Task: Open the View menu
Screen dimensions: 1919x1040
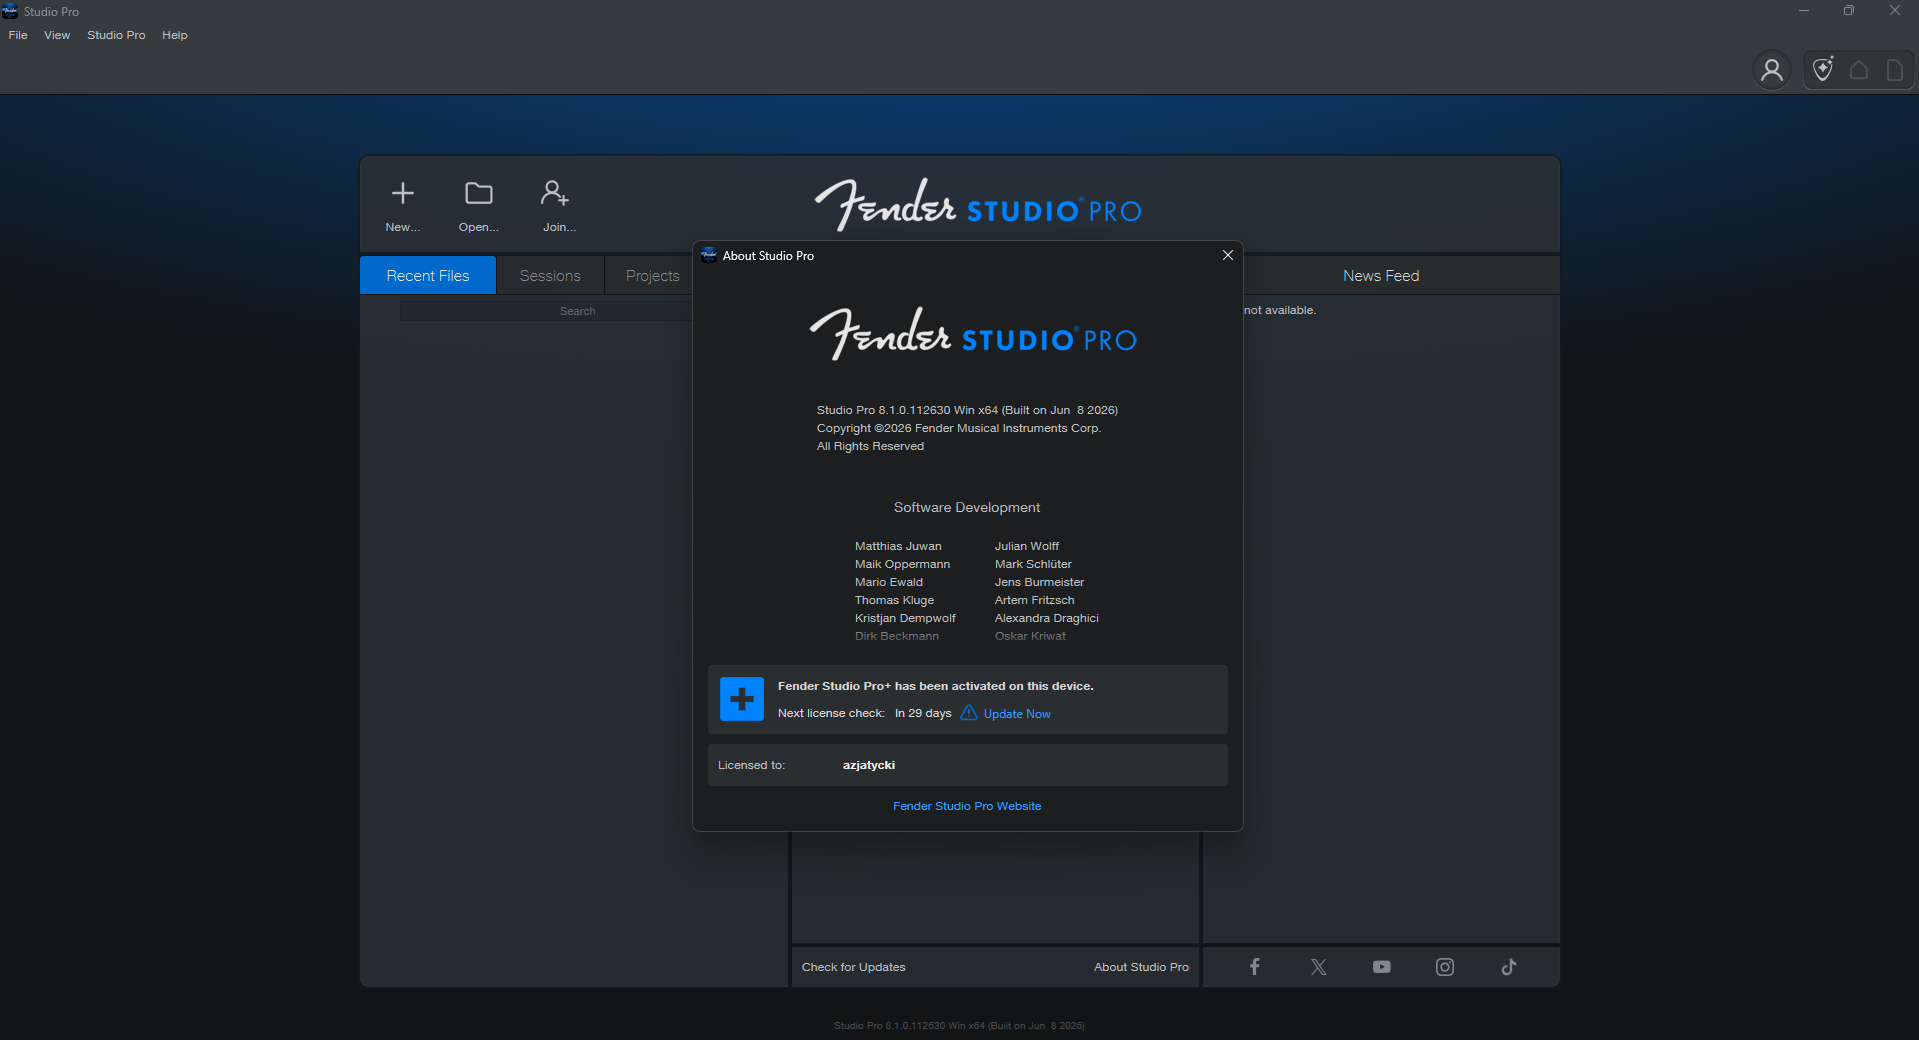Action: point(57,35)
